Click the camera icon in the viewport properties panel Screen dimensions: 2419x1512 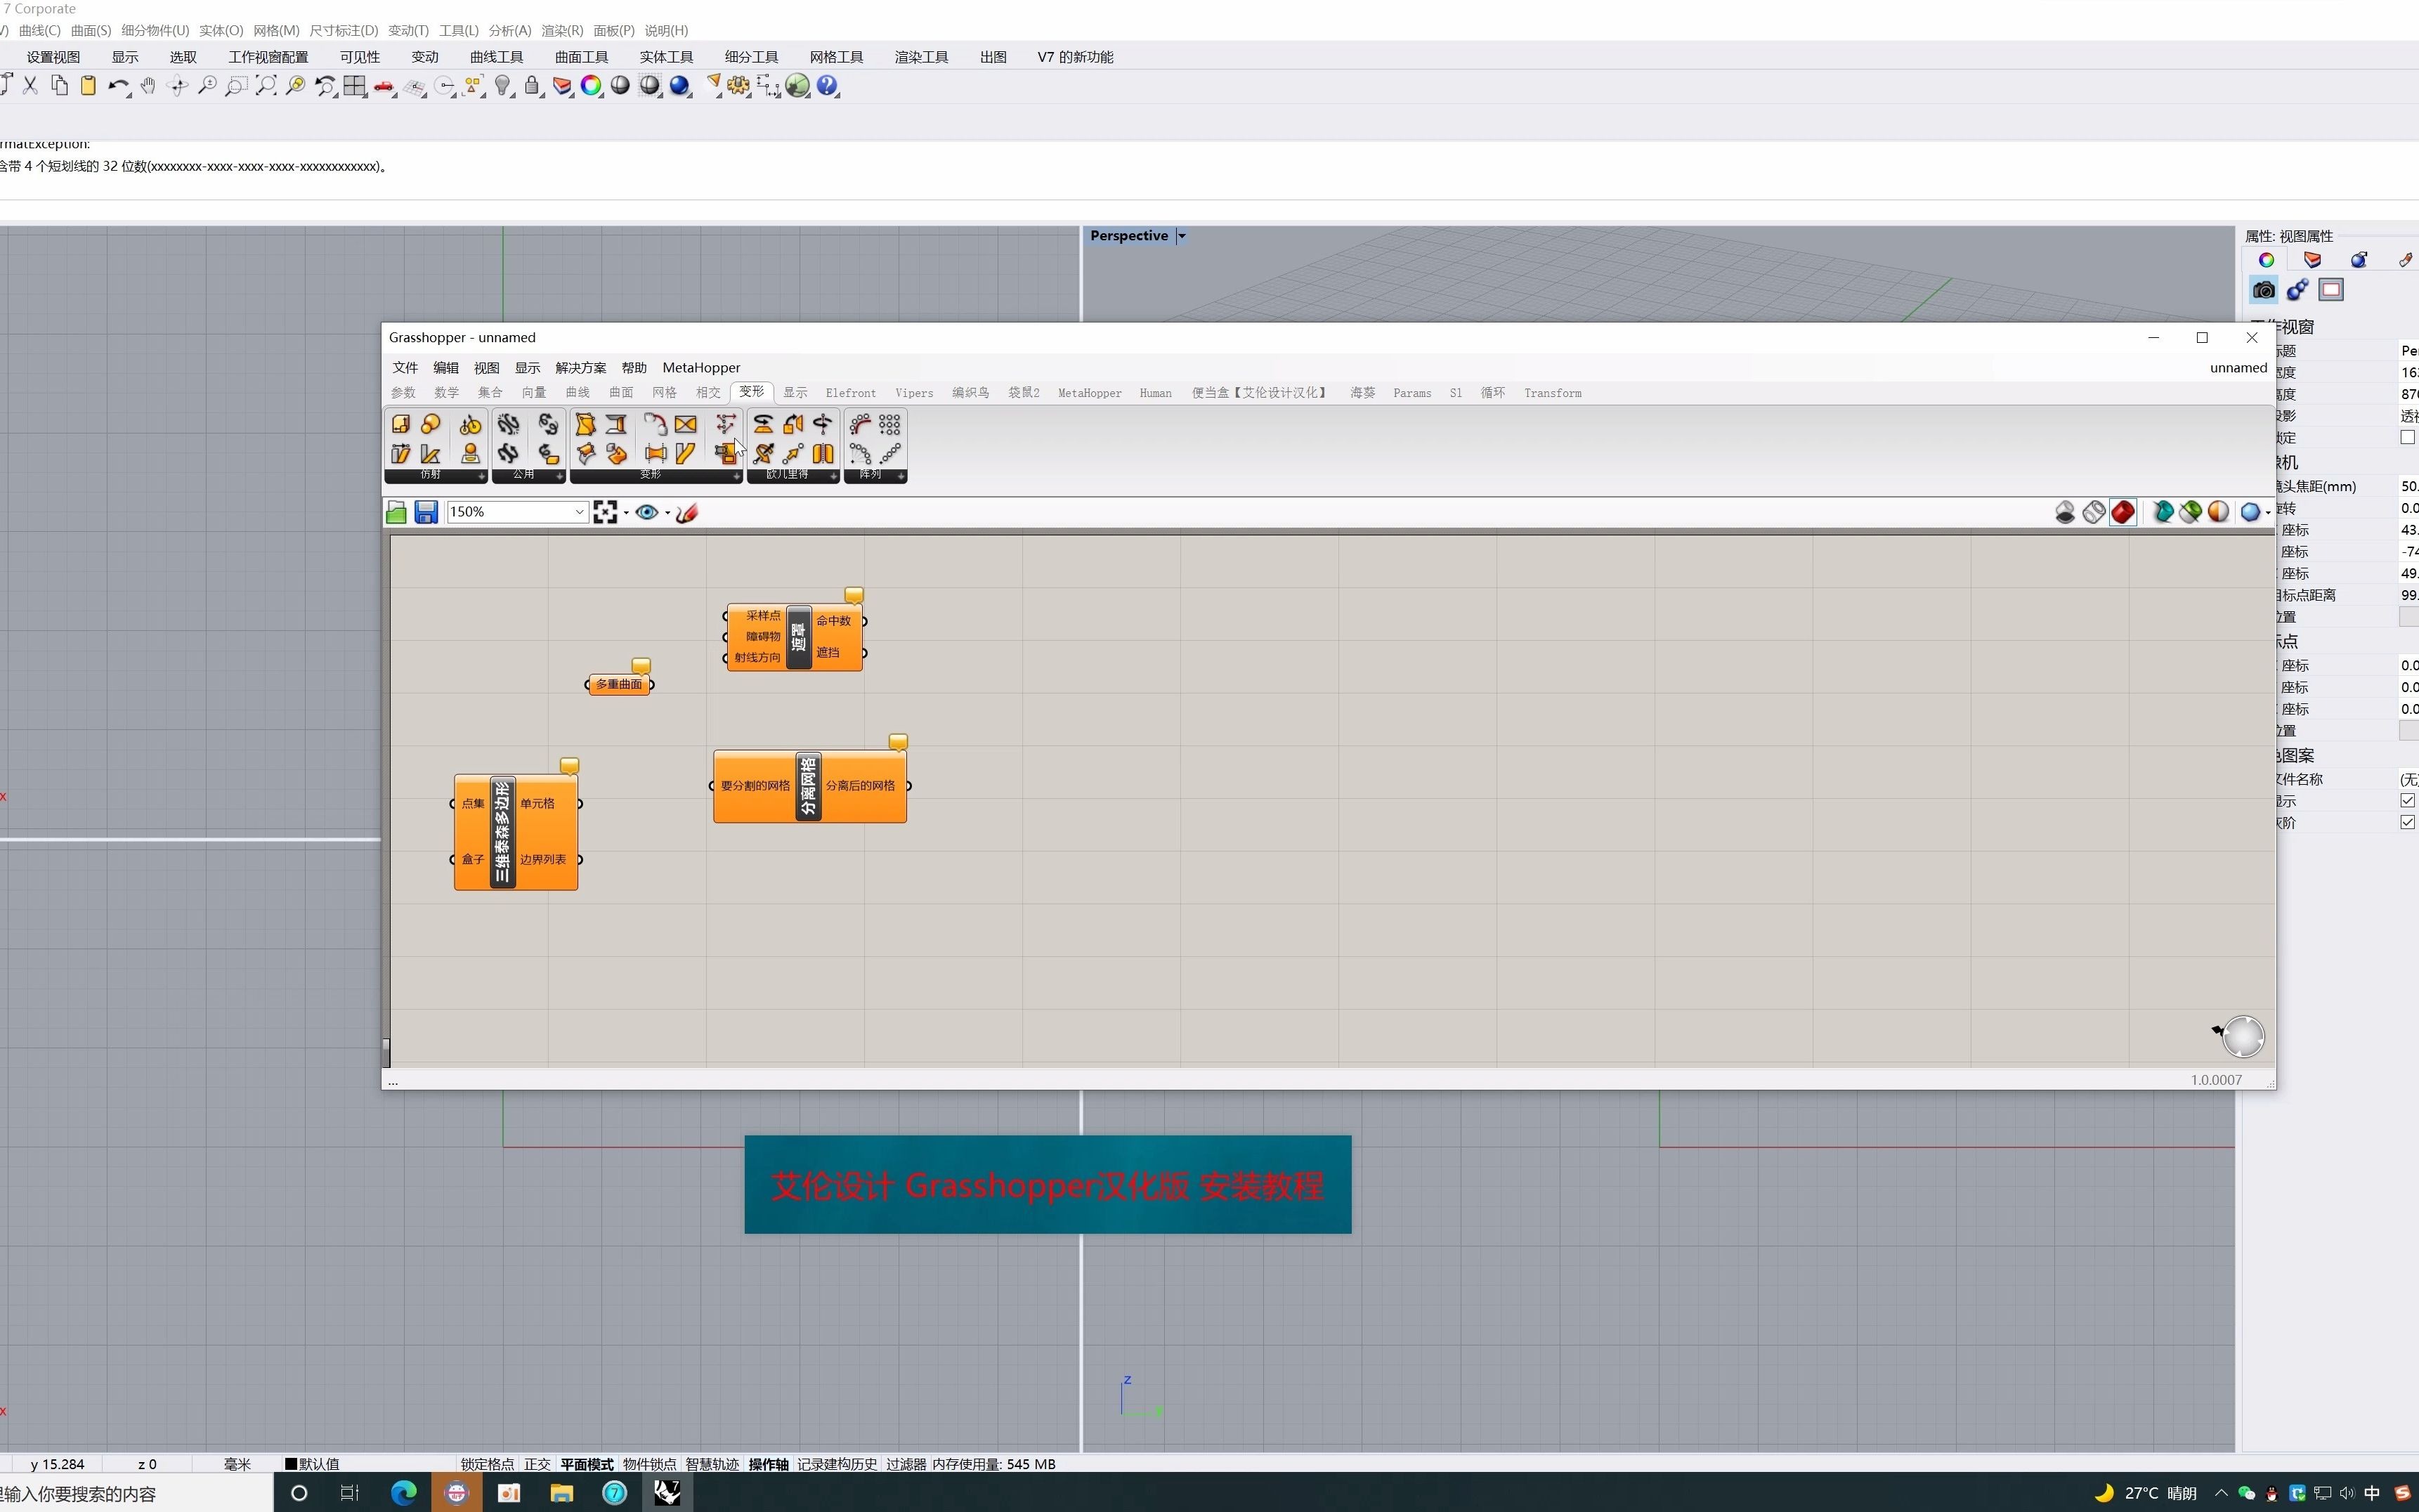tap(2263, 290)
